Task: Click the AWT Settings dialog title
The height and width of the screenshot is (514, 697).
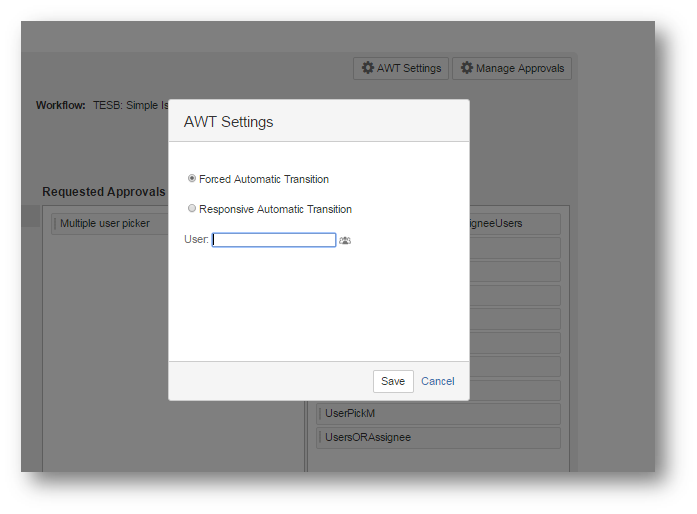Action: coord(228,122)
